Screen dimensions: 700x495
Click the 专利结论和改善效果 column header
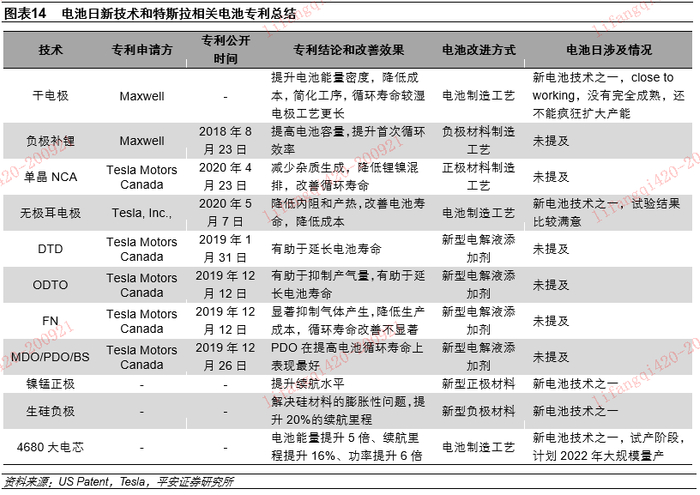[349, 50]
